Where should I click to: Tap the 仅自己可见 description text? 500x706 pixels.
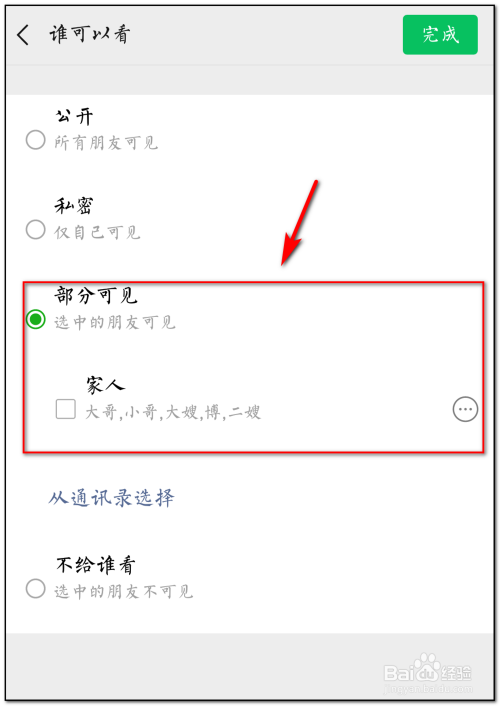pos(97,232)
